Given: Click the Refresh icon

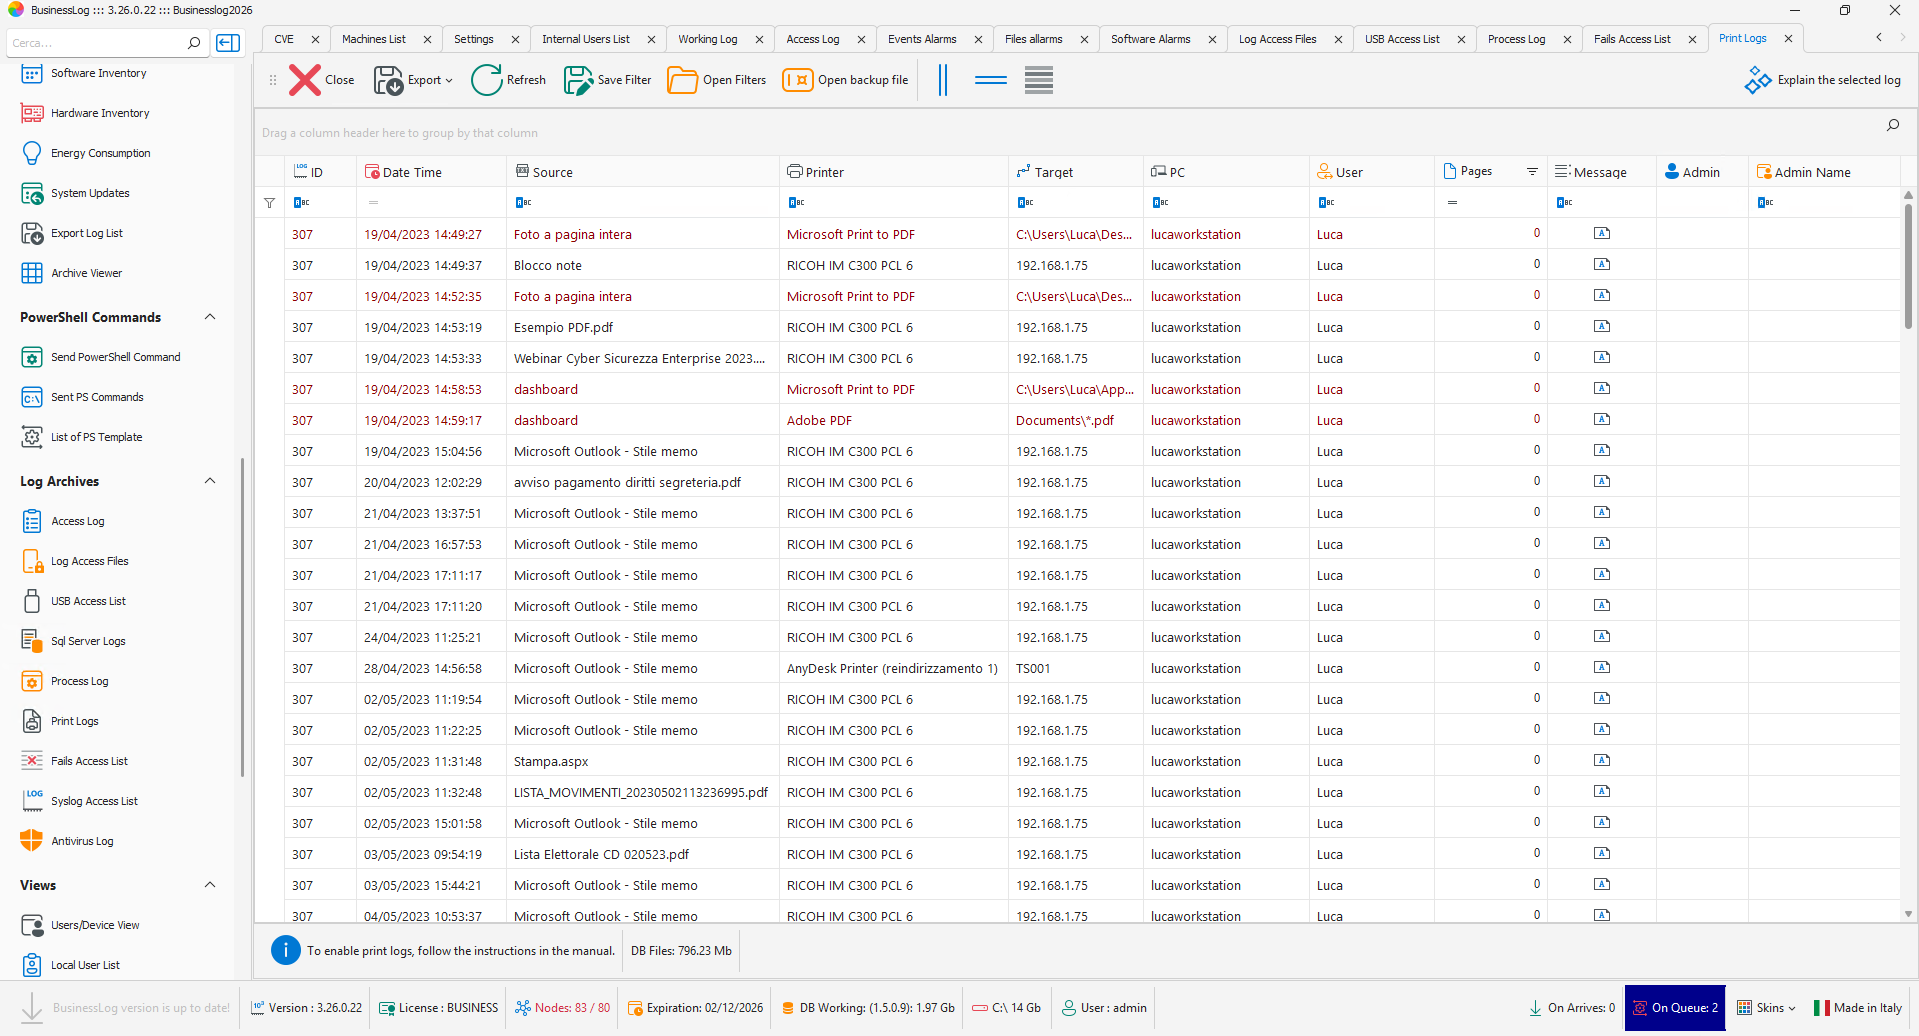Looking at the screenshot, I should click(487, 80).
